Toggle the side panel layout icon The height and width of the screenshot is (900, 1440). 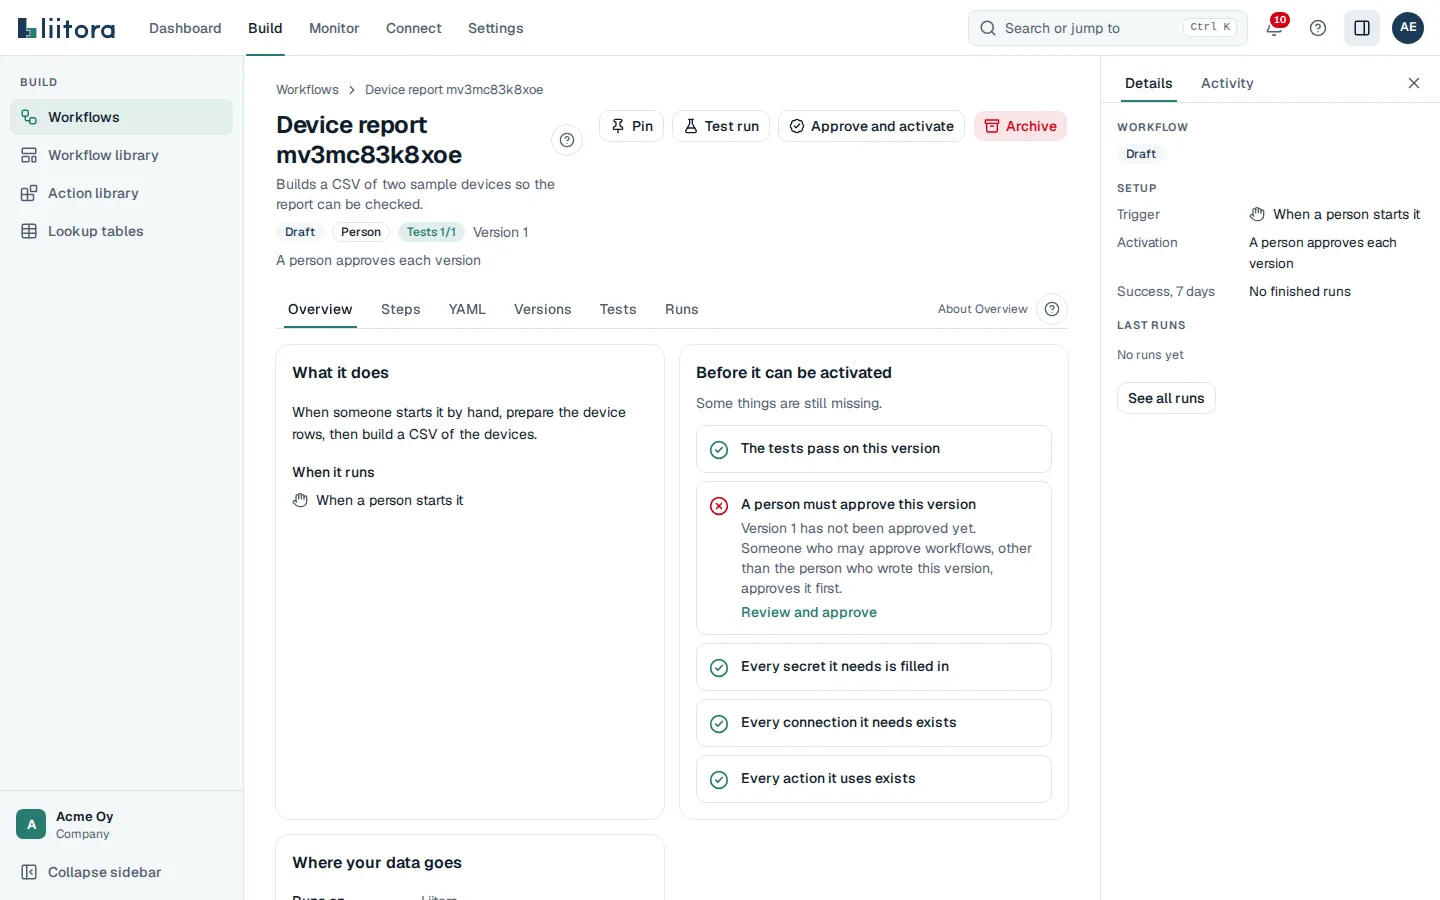point(1362,28)
